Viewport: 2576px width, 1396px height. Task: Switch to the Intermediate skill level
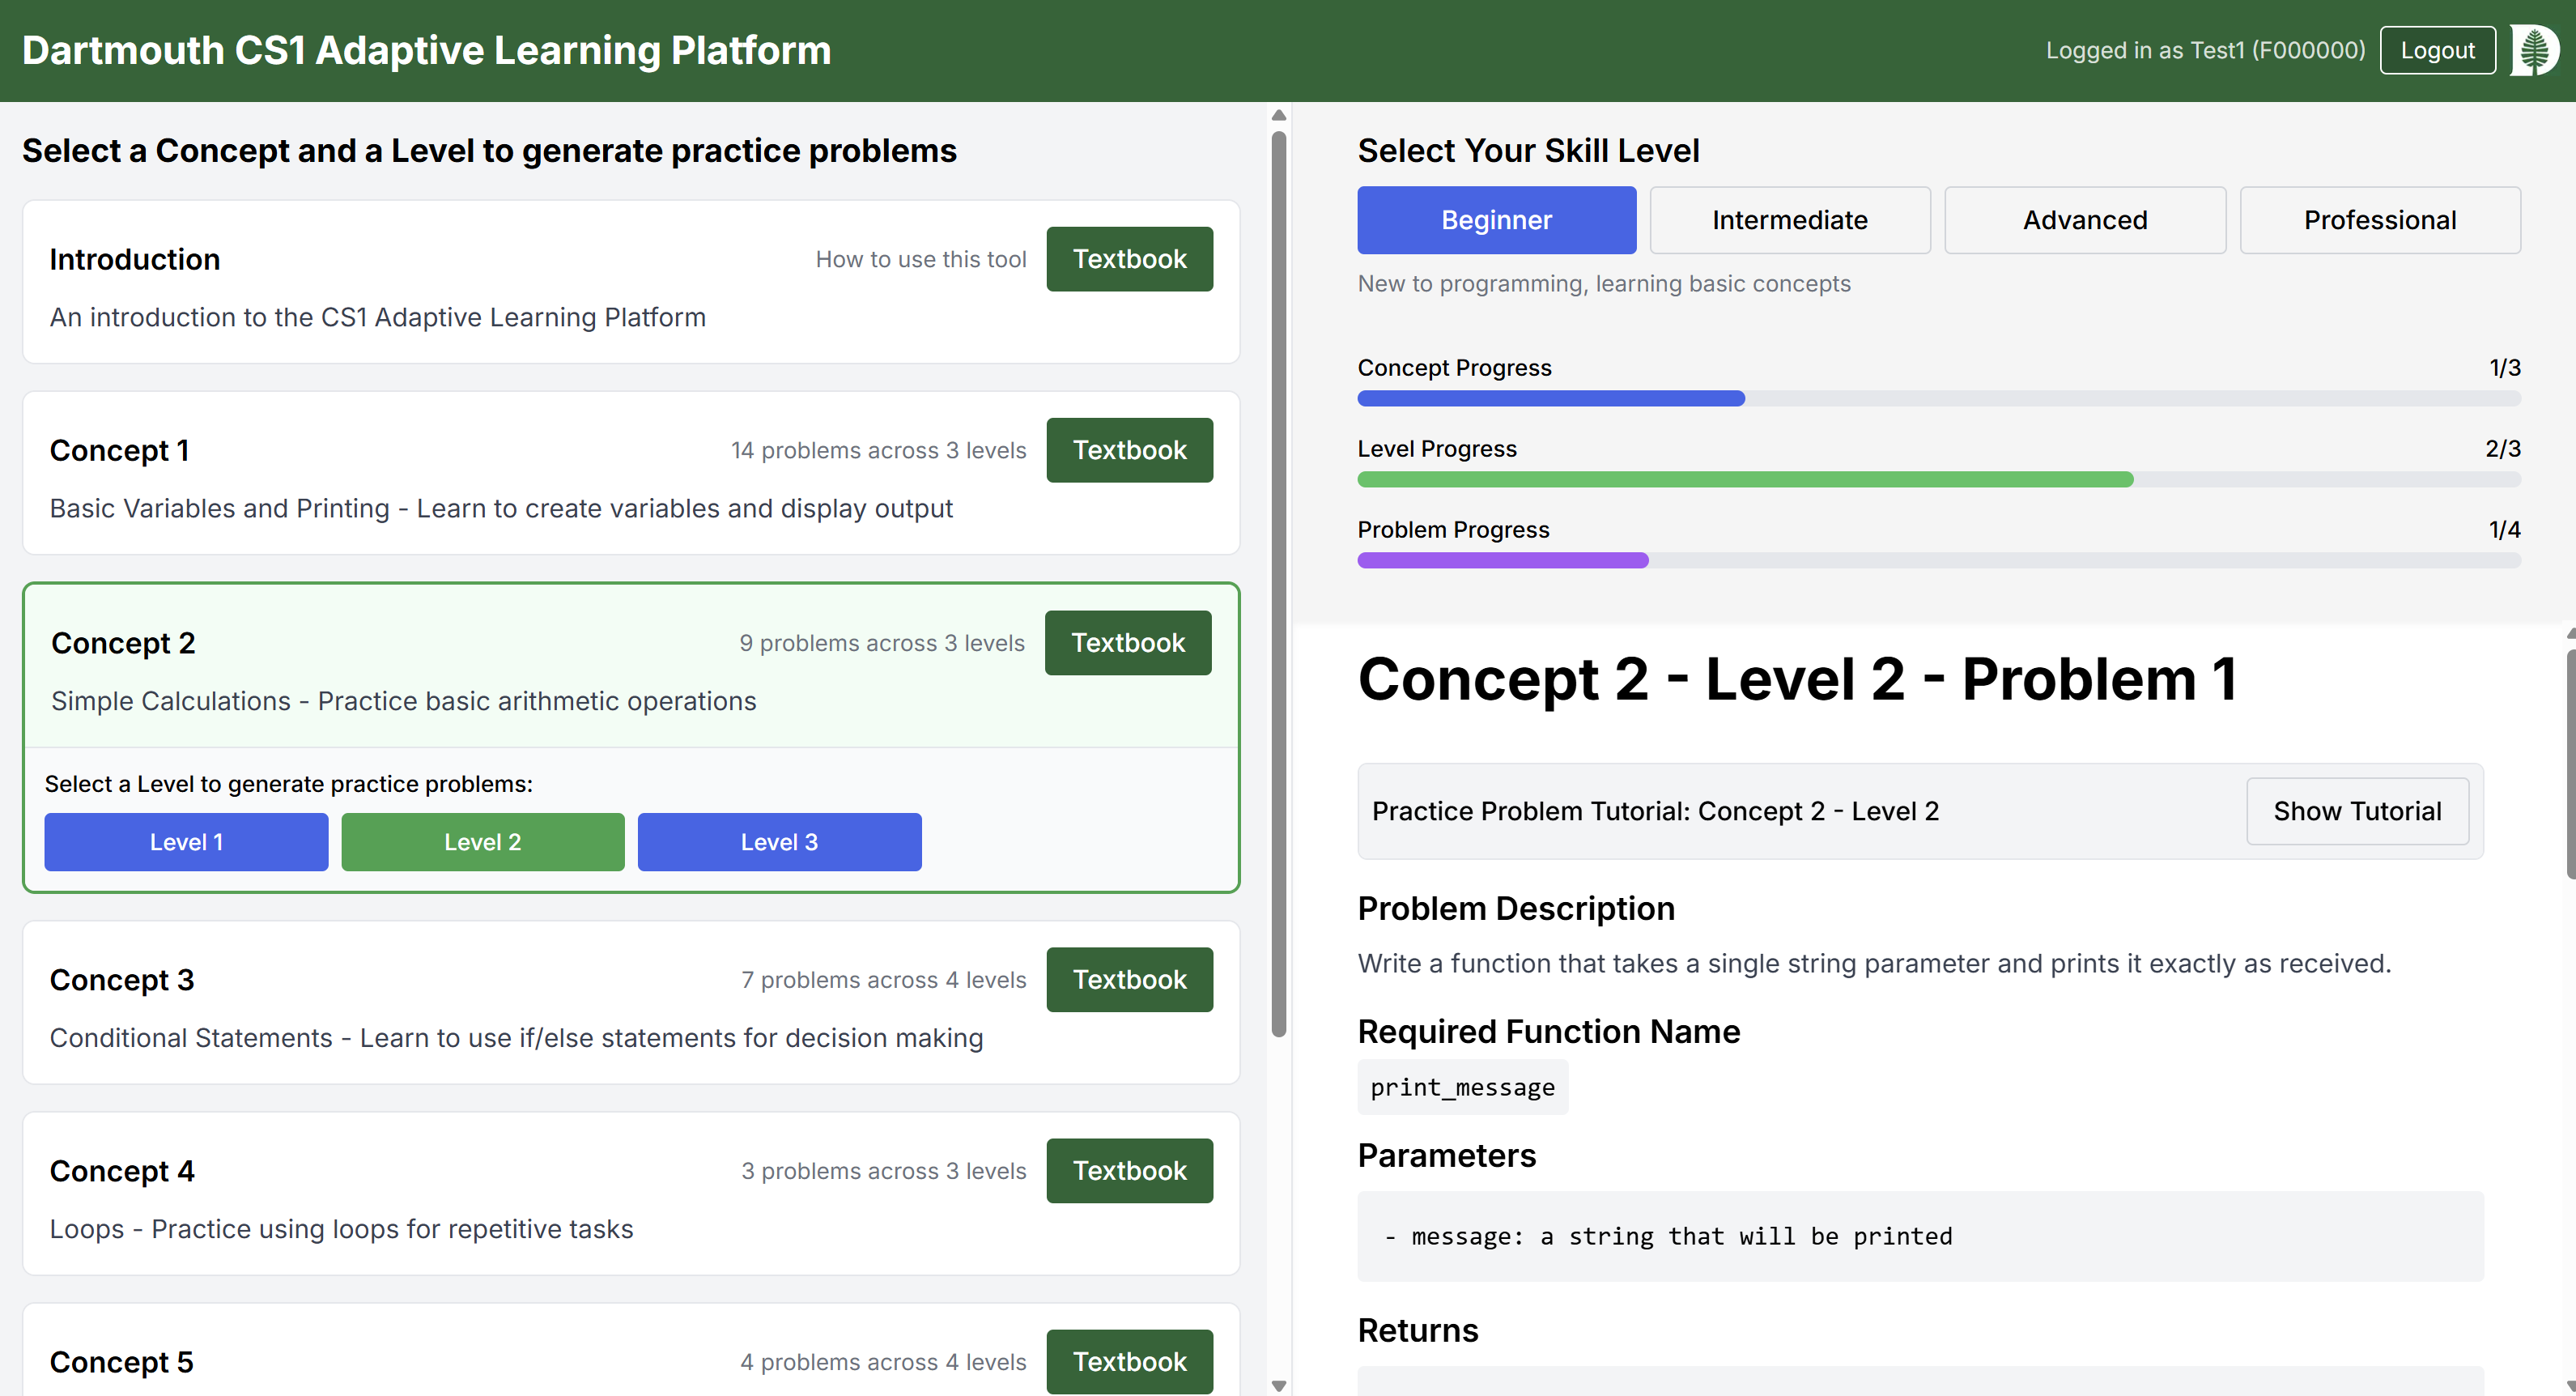(1790, 219)
